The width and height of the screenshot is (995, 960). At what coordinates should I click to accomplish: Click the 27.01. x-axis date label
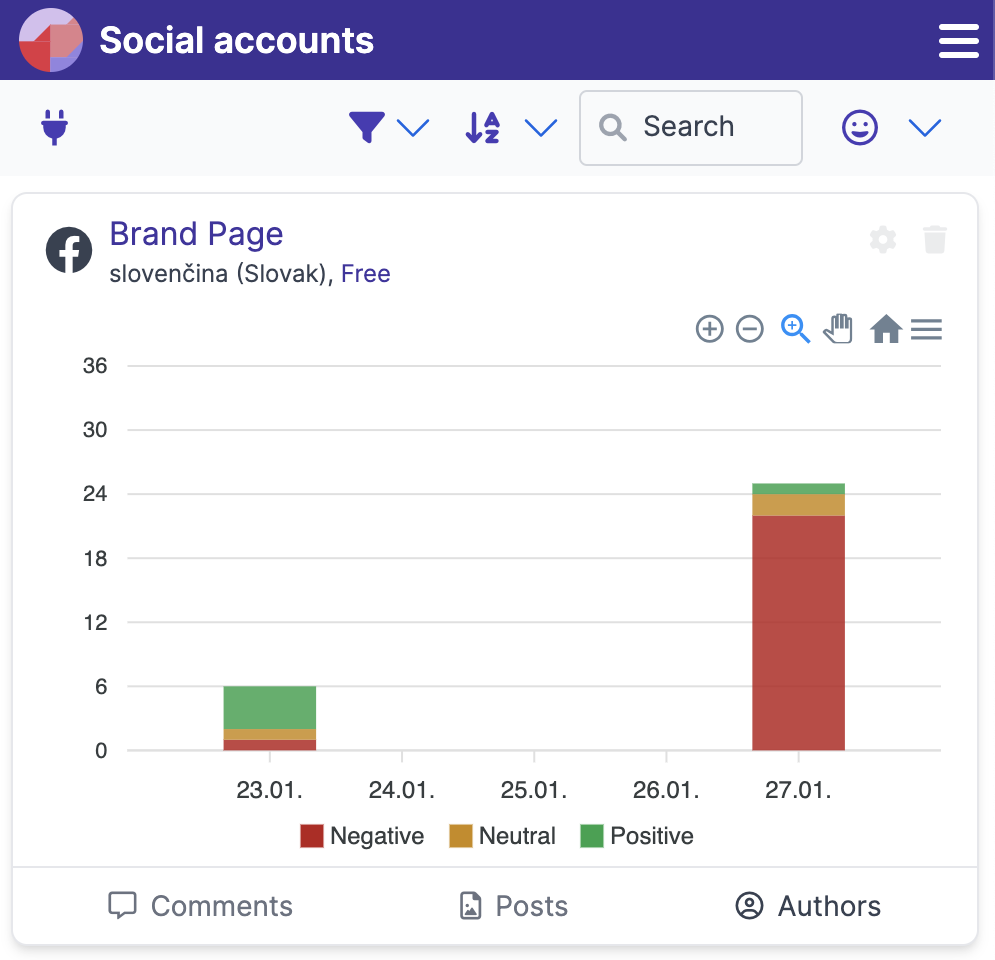click(798, 790)
